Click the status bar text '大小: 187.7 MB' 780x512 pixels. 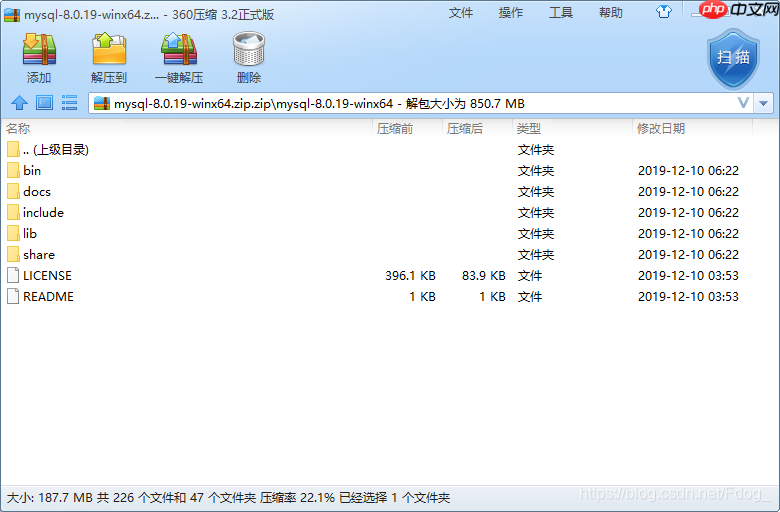pos(50,498)
